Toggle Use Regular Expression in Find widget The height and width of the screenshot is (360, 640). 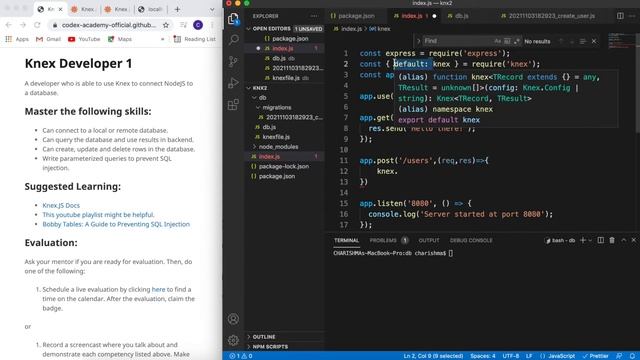[x=517, y=41]
